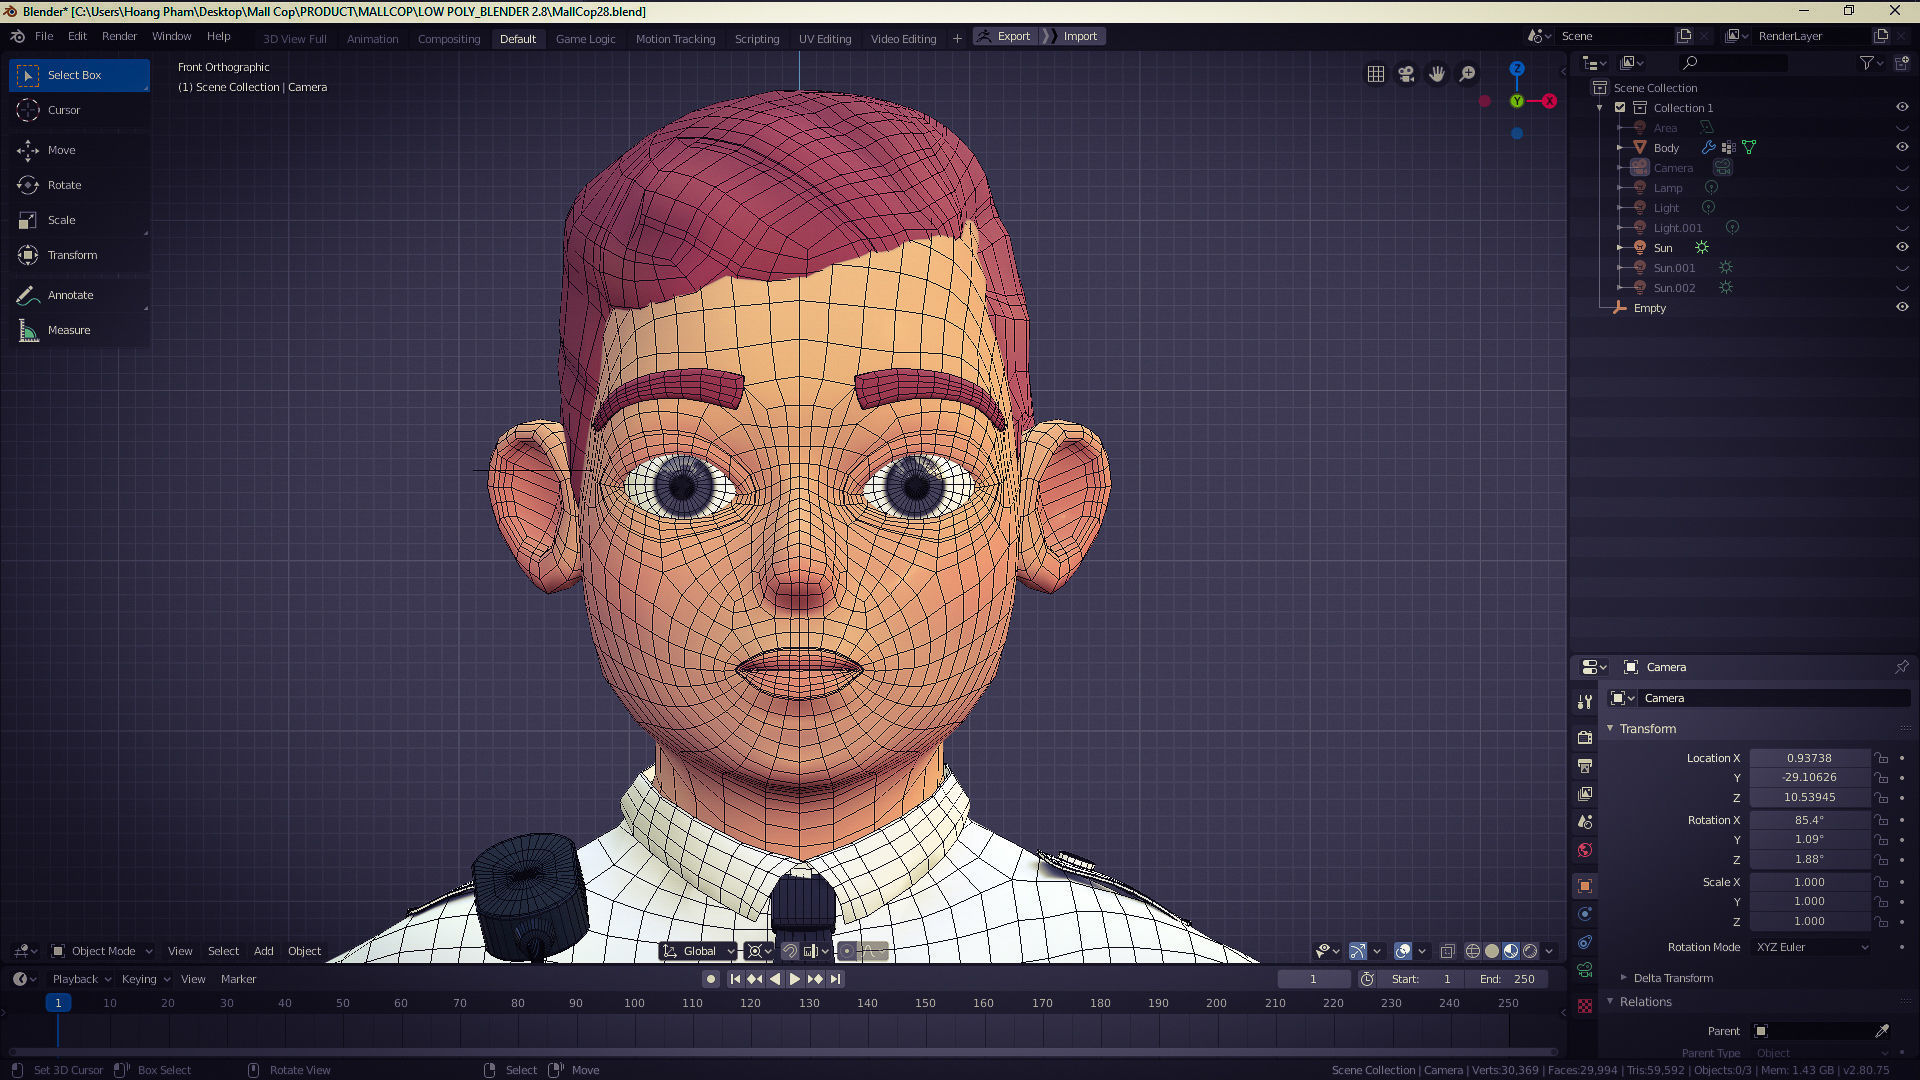This screenshot has height=1080, width=1920.
Task: Select the Annotate tool
Action: 70,295
